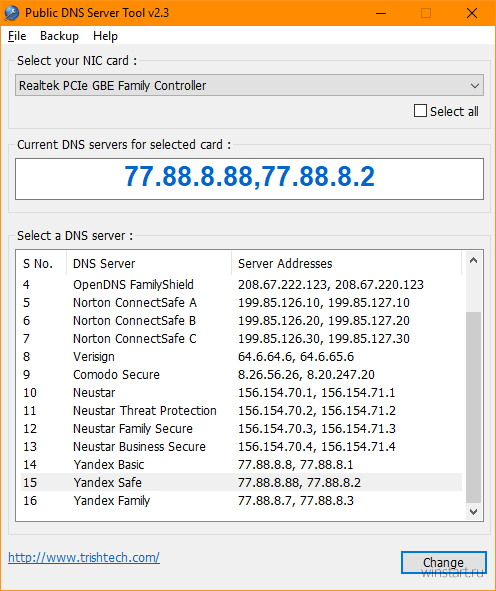Choose Verisign DNS server
496x591 pixels.
click(x=241, y=357)
